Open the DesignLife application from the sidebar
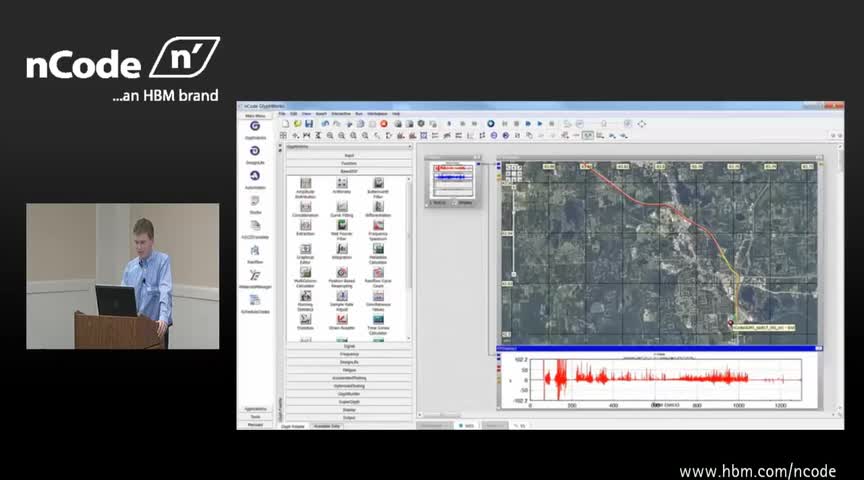 (255, 154)
